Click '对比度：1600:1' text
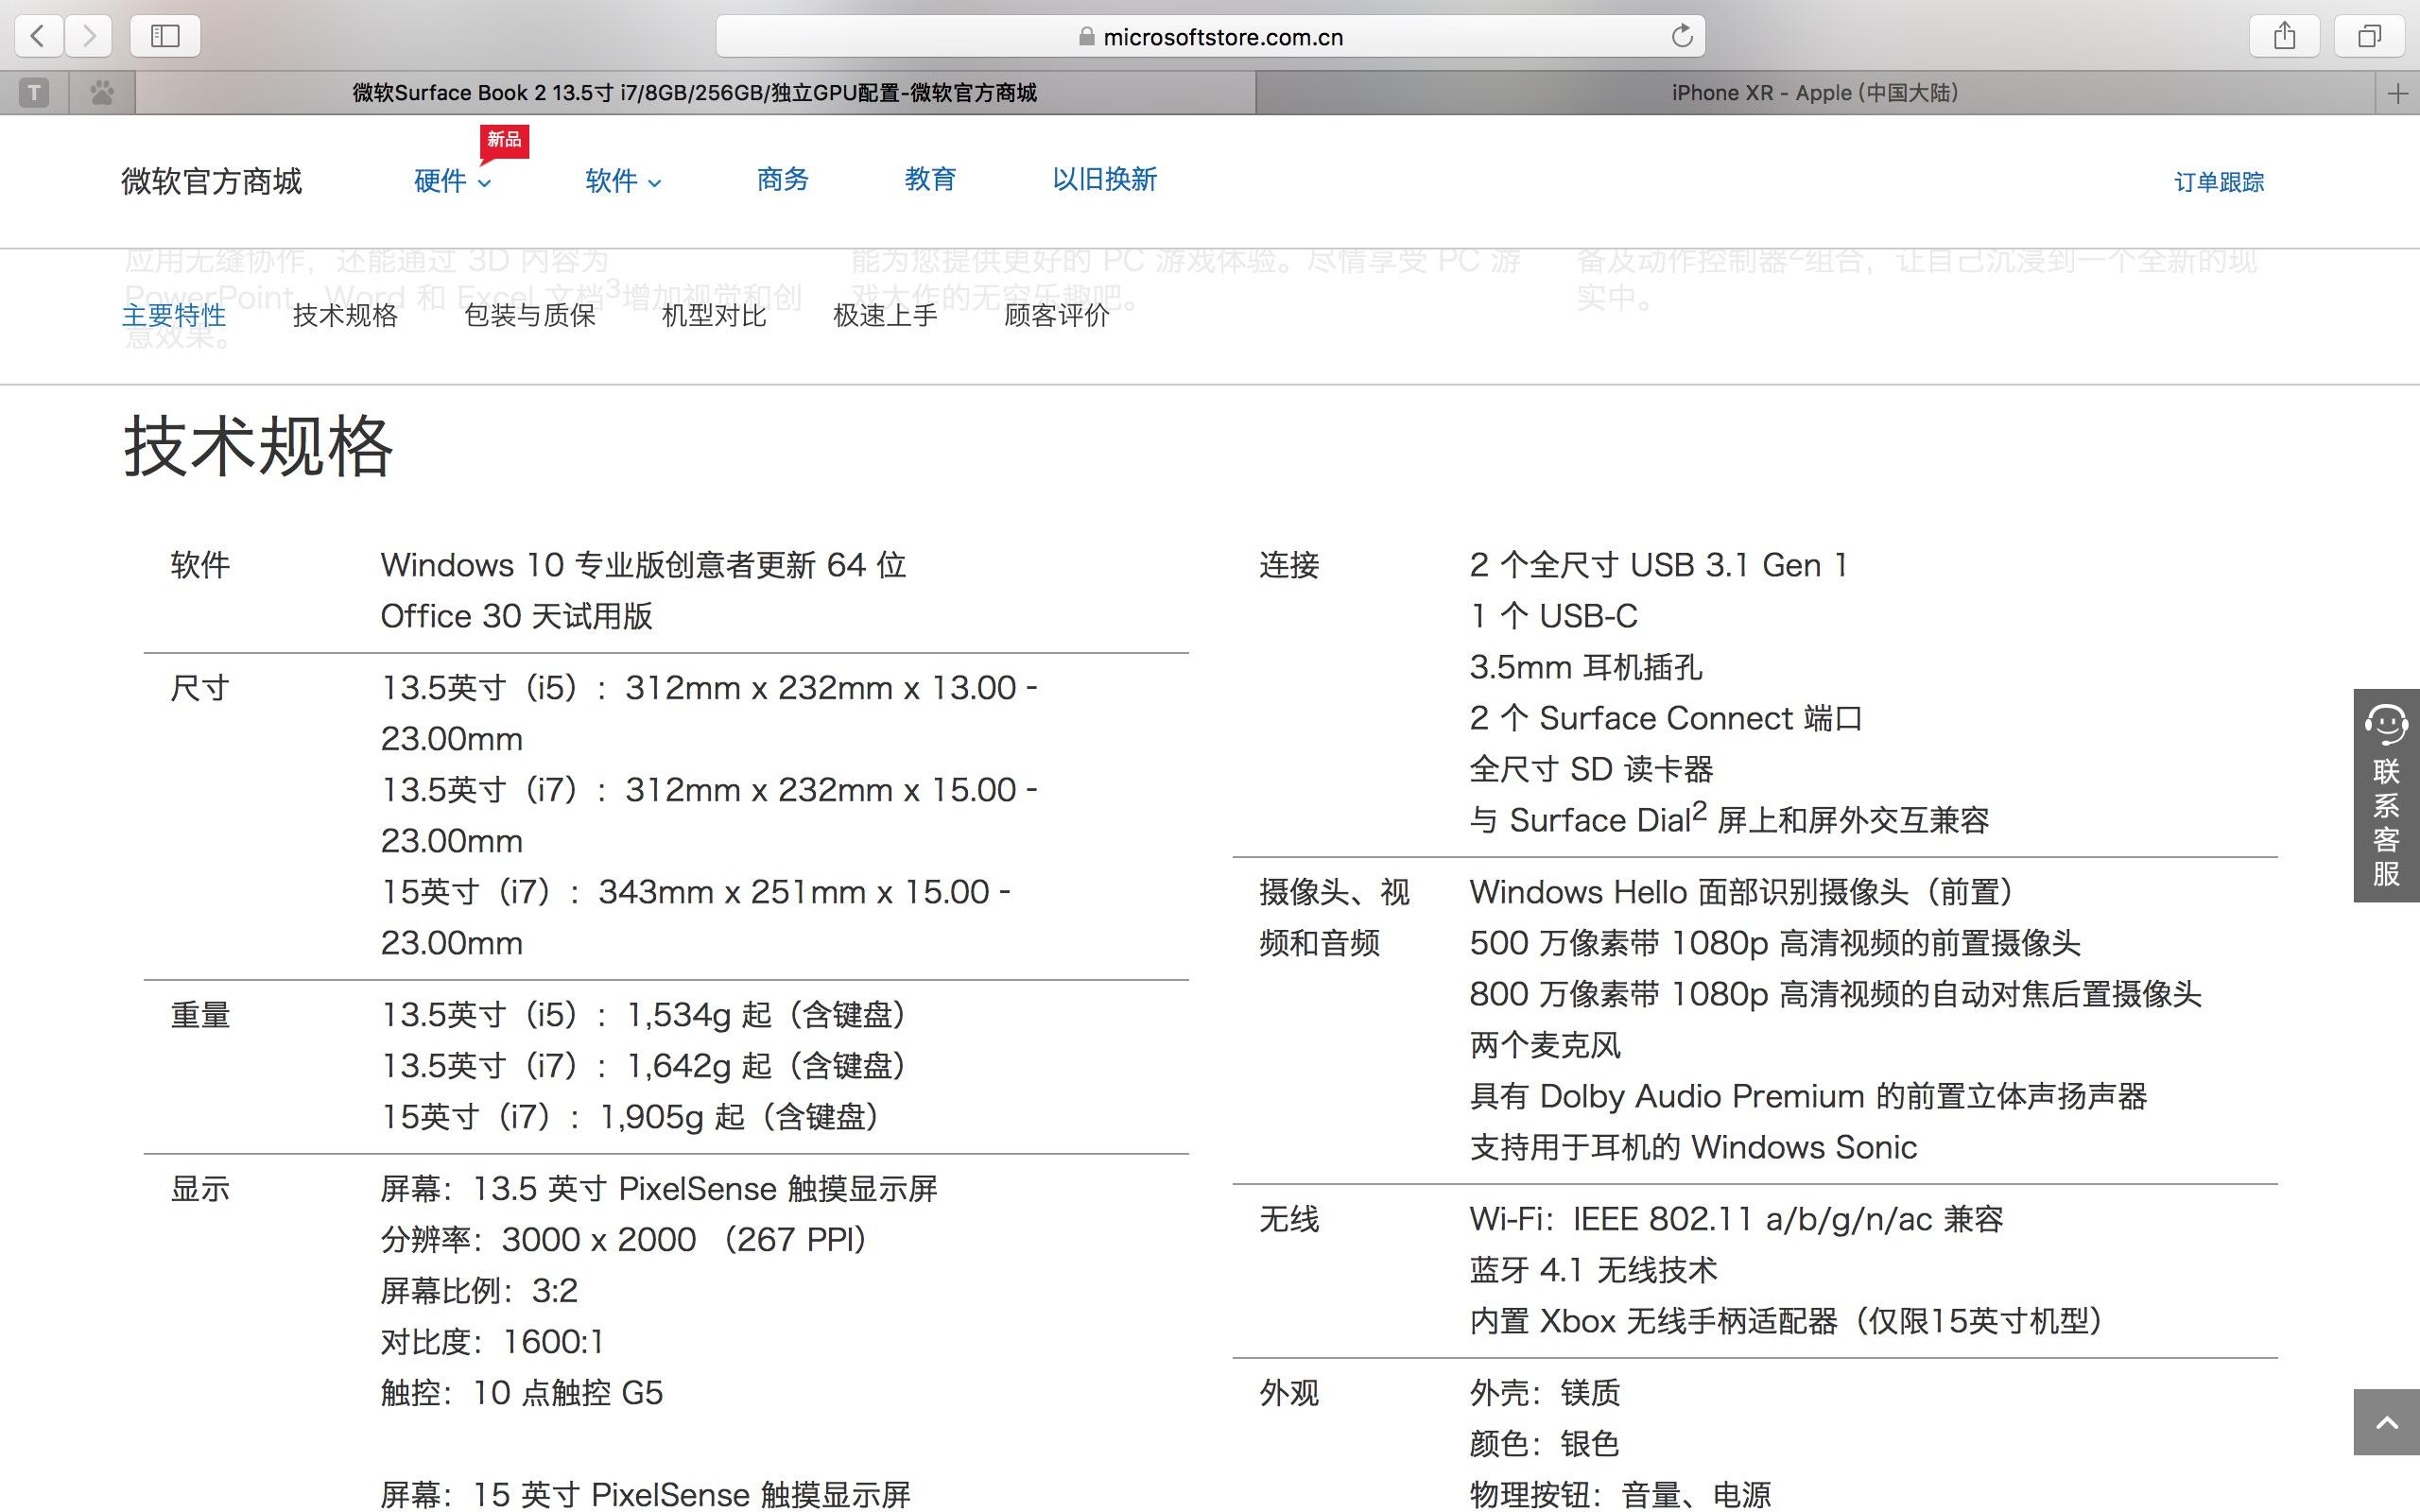The width and height of the screenshot is (2420, 1512). coord(492,1343)
